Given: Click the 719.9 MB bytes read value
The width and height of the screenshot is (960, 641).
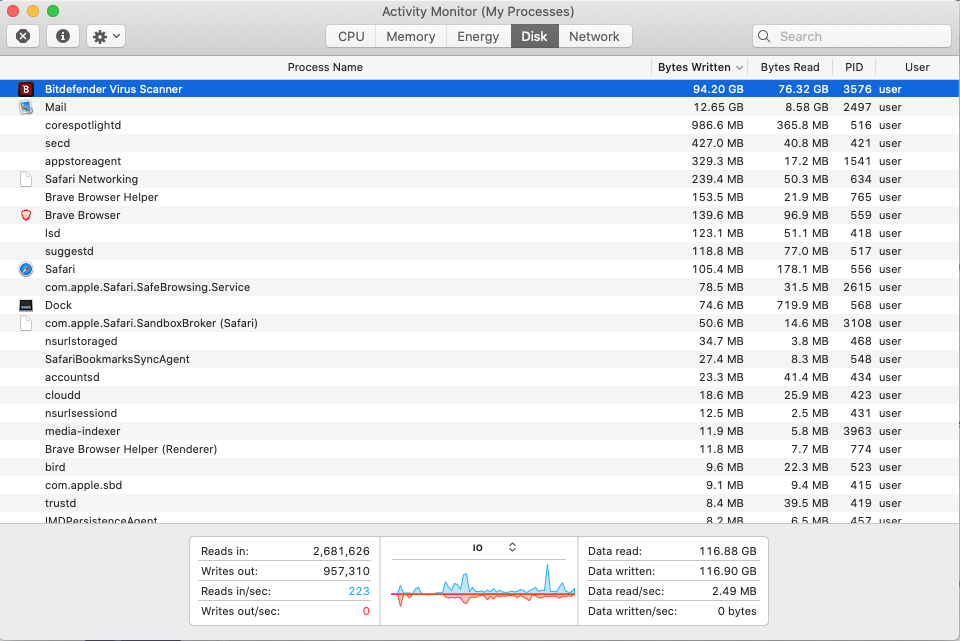Looking at the screenshot, I should [803, 306].
